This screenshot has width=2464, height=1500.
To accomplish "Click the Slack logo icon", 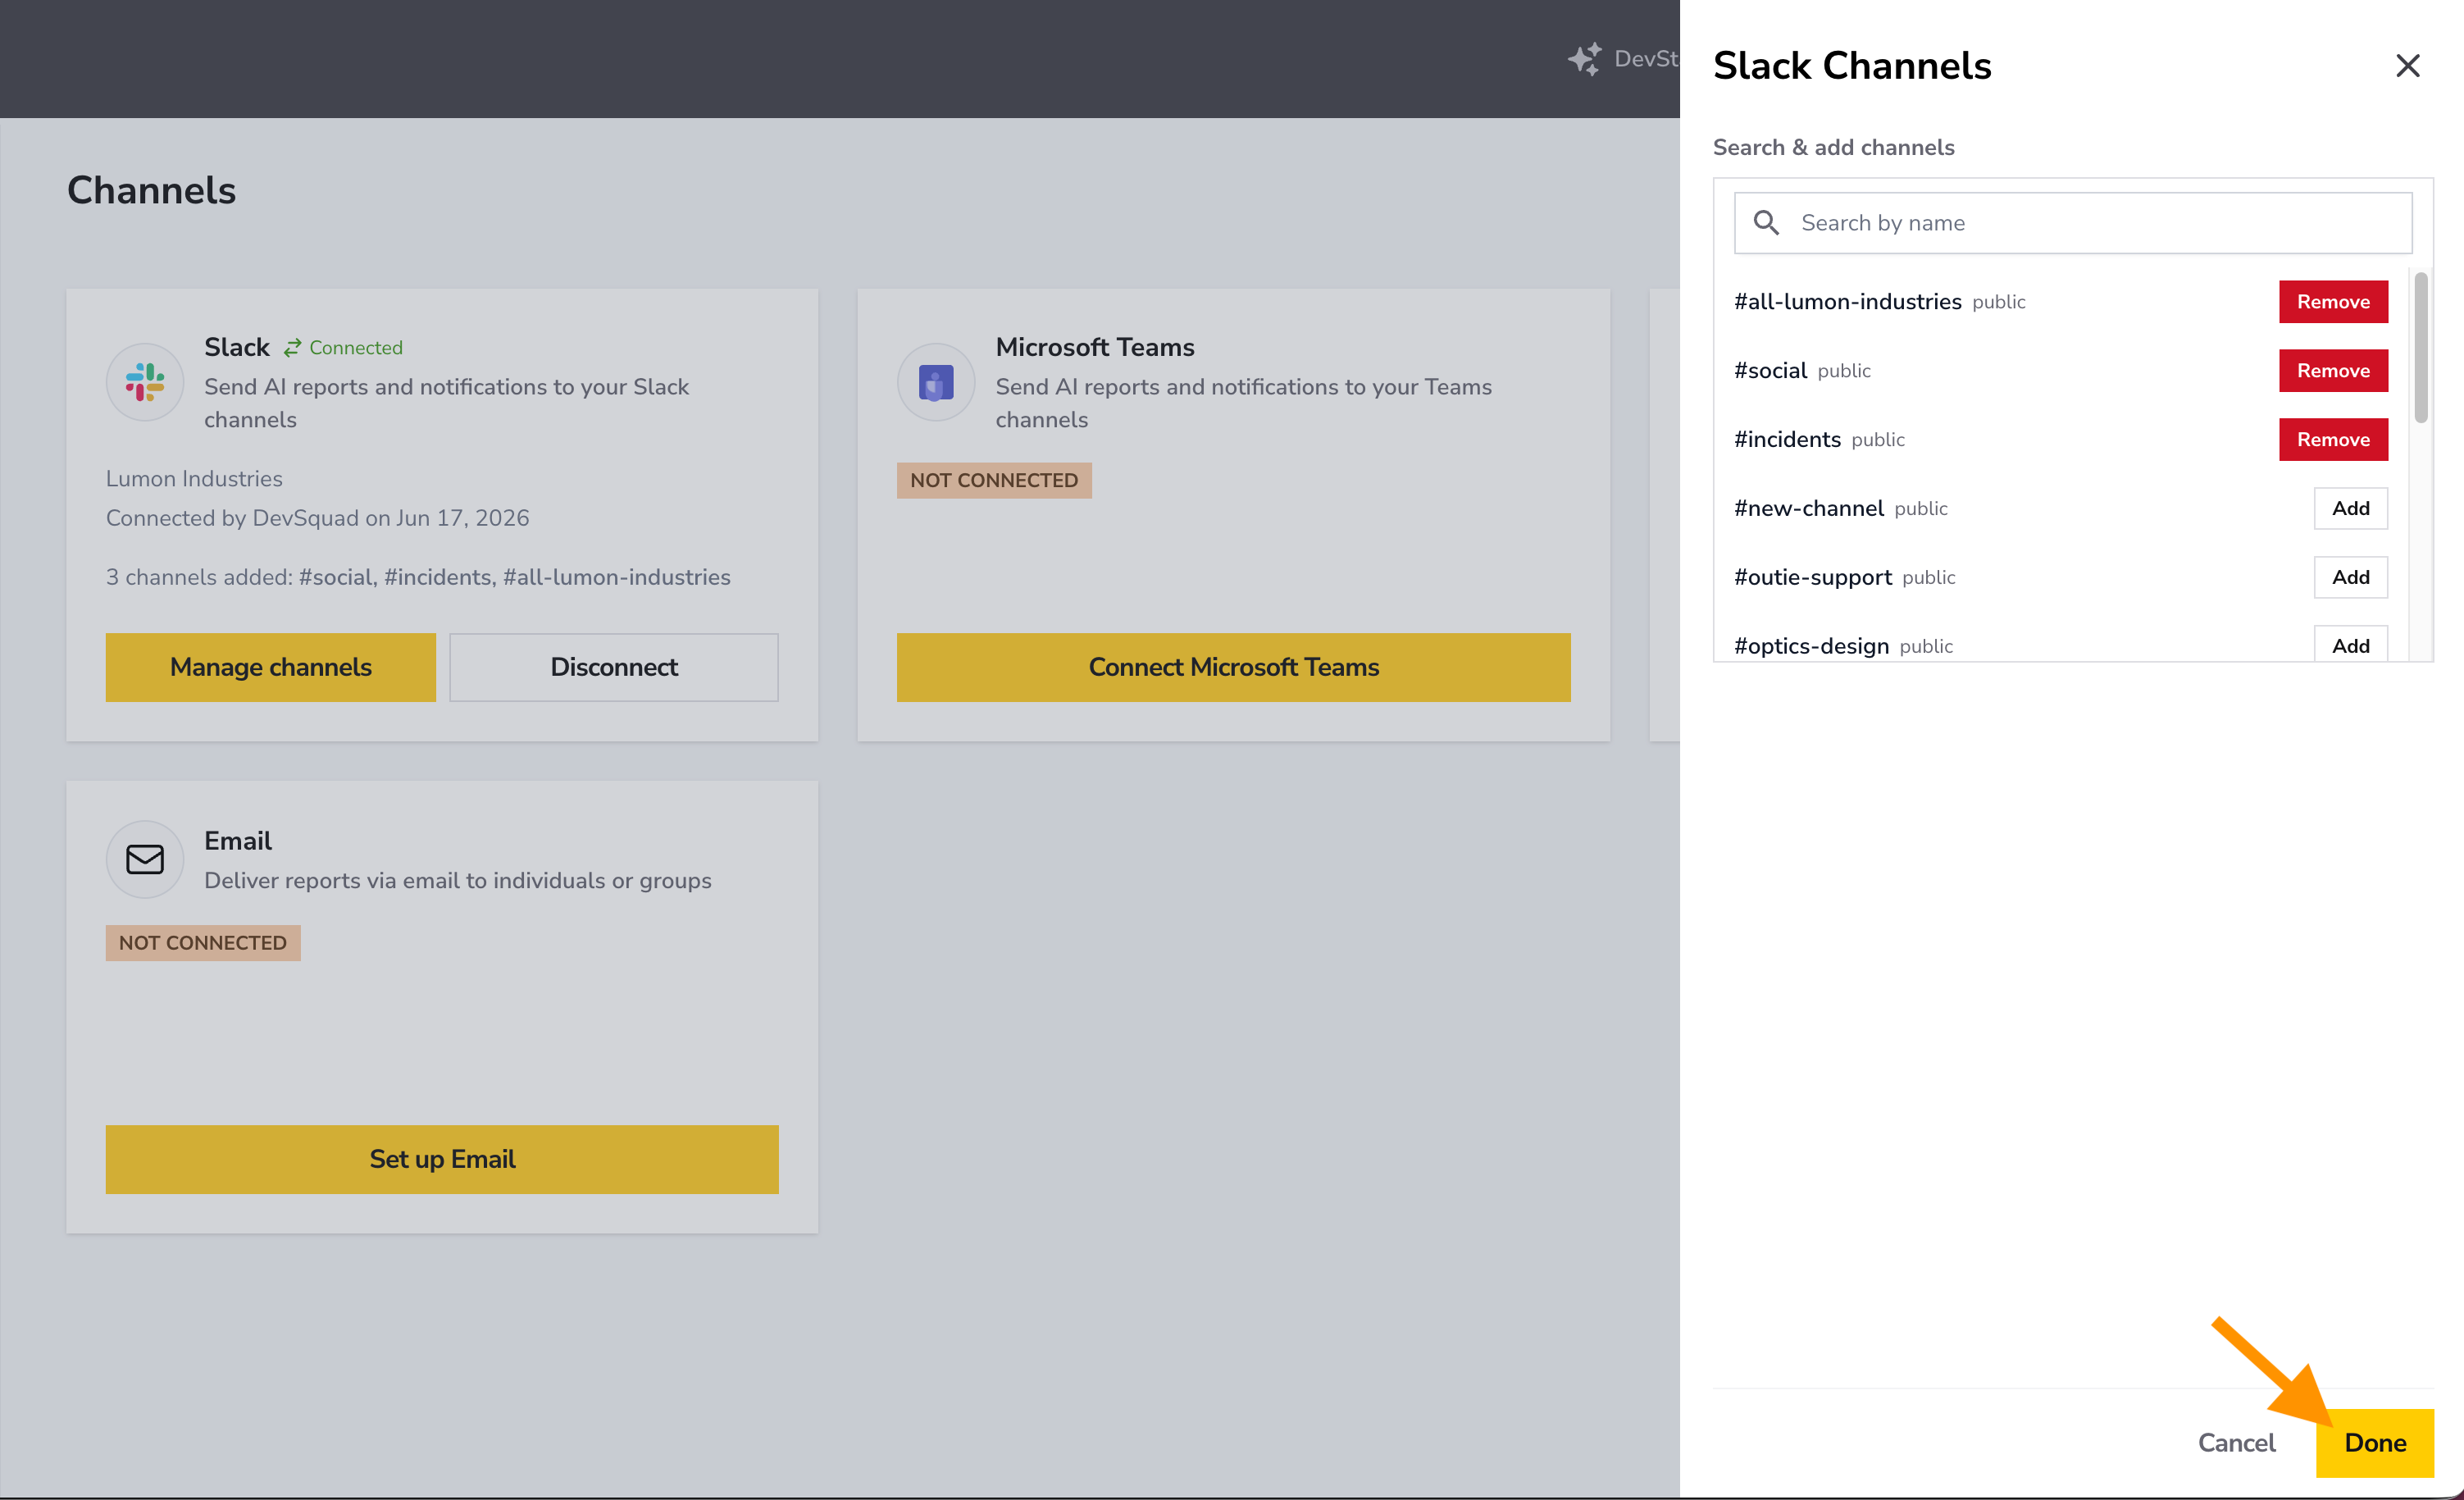I will [x=145, y=382].
